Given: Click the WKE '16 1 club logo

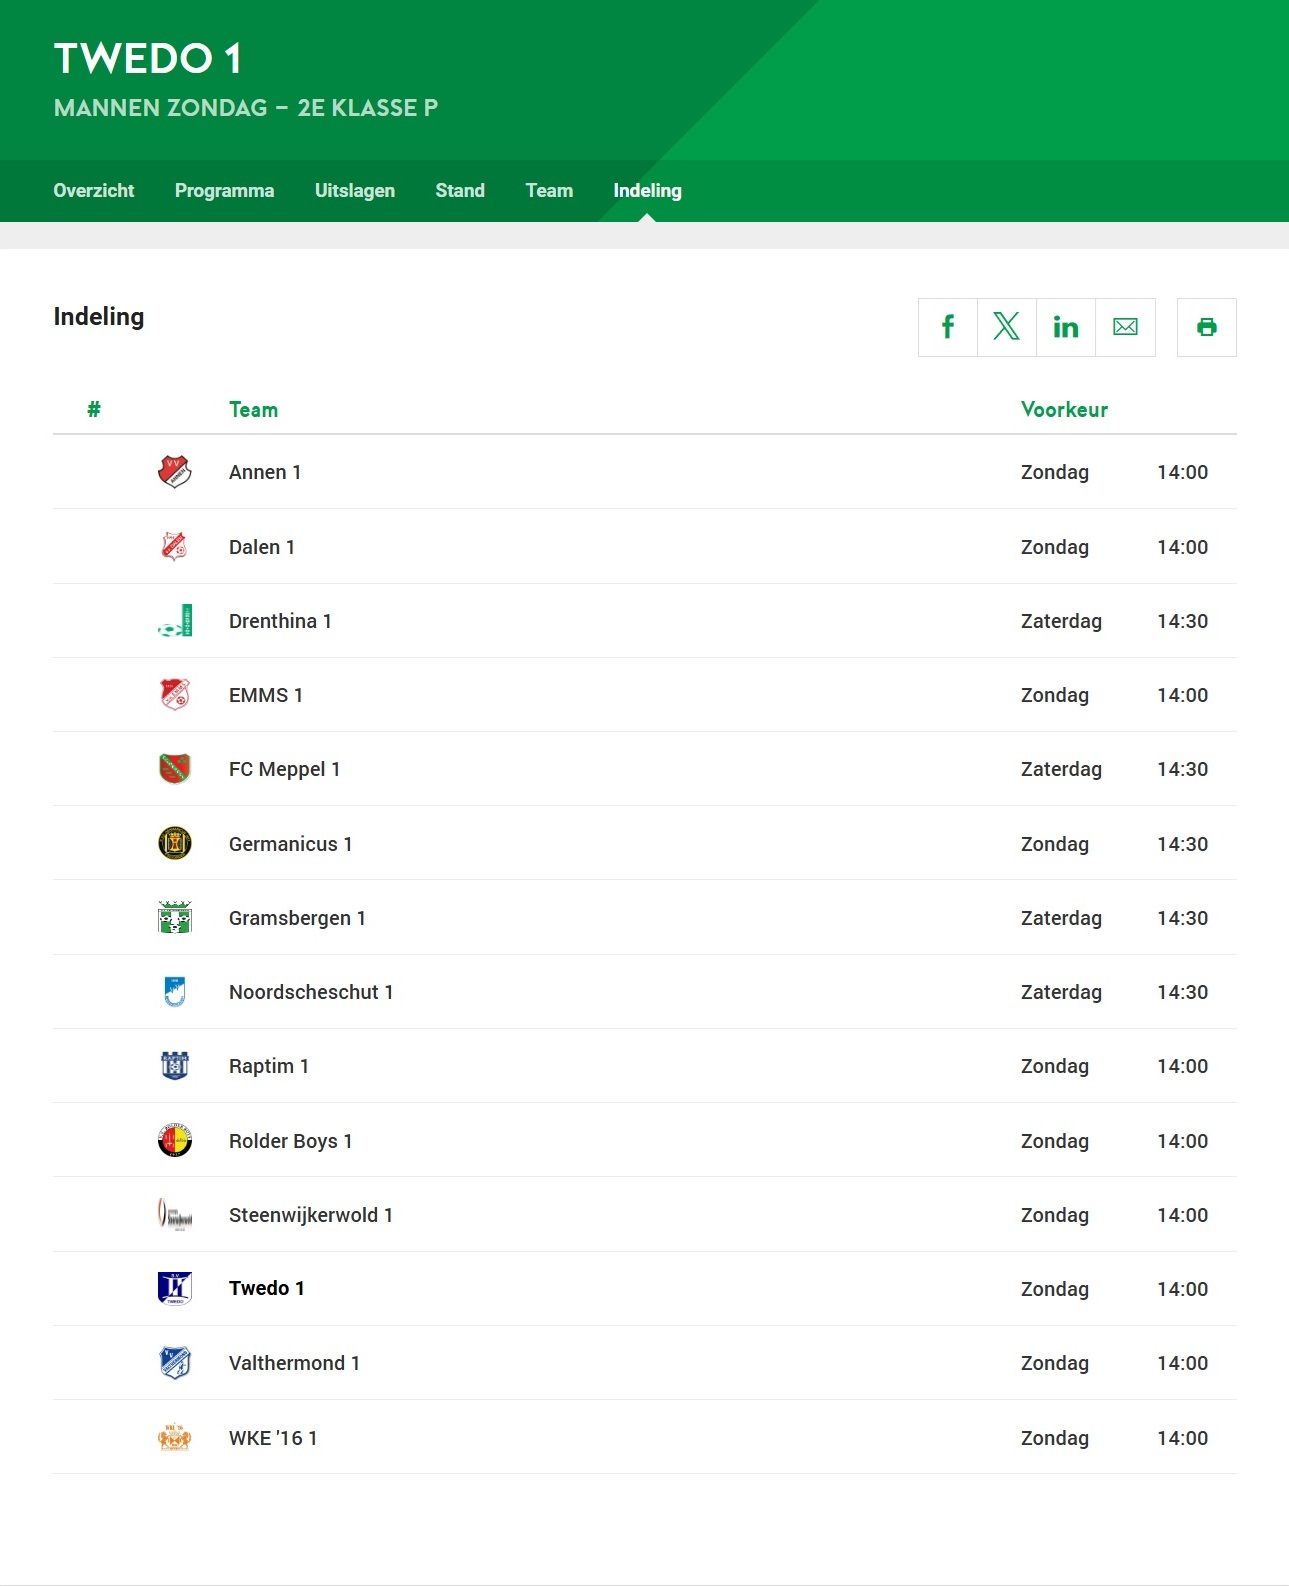Looking at the screenshot, I should coord(175,1438).
